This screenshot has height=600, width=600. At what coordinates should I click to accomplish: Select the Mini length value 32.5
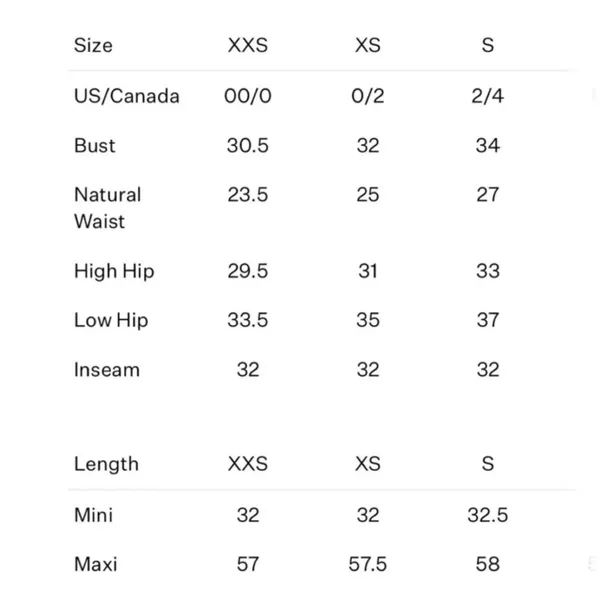point(488,515)
